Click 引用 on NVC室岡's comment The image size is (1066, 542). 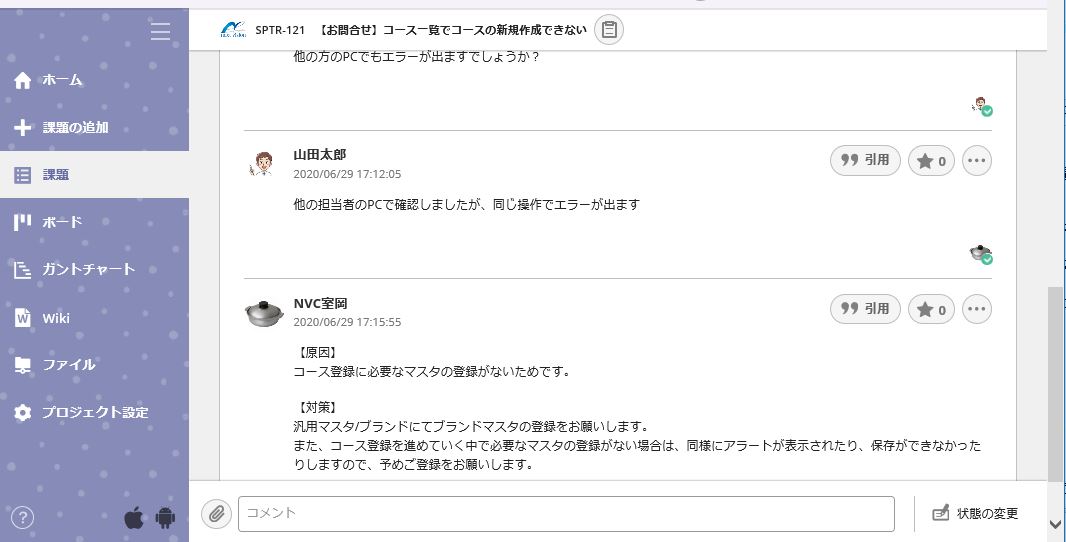click(865, 309)
